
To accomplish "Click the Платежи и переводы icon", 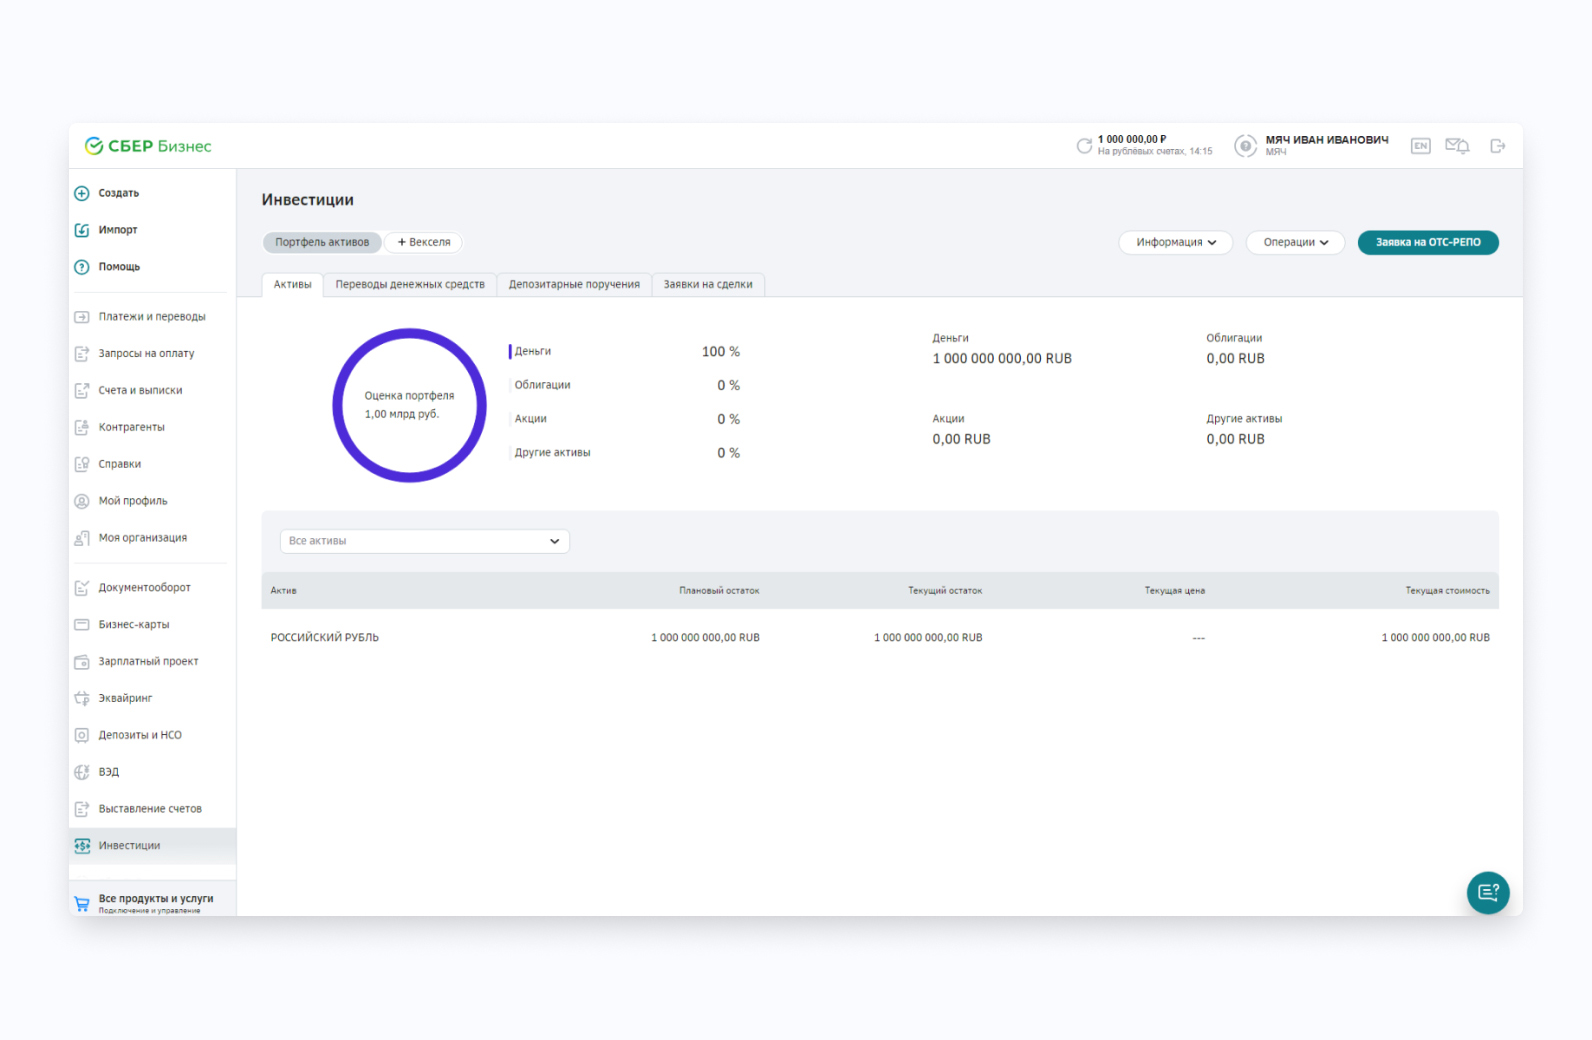I will pyautogui.click(x=82, y=317).
